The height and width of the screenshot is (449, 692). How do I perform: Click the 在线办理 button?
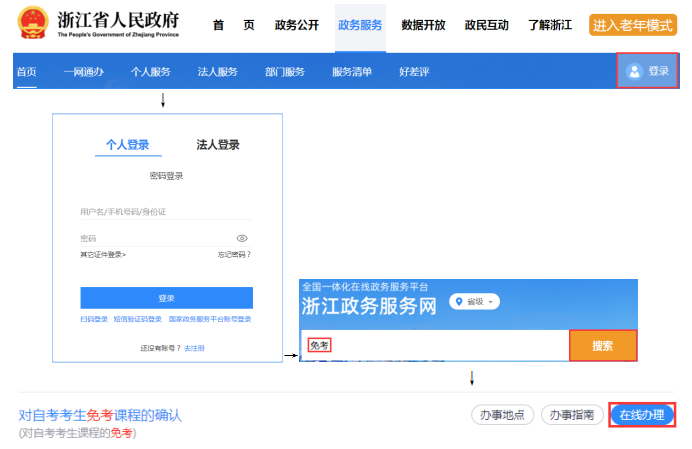[x=642, y=415]
